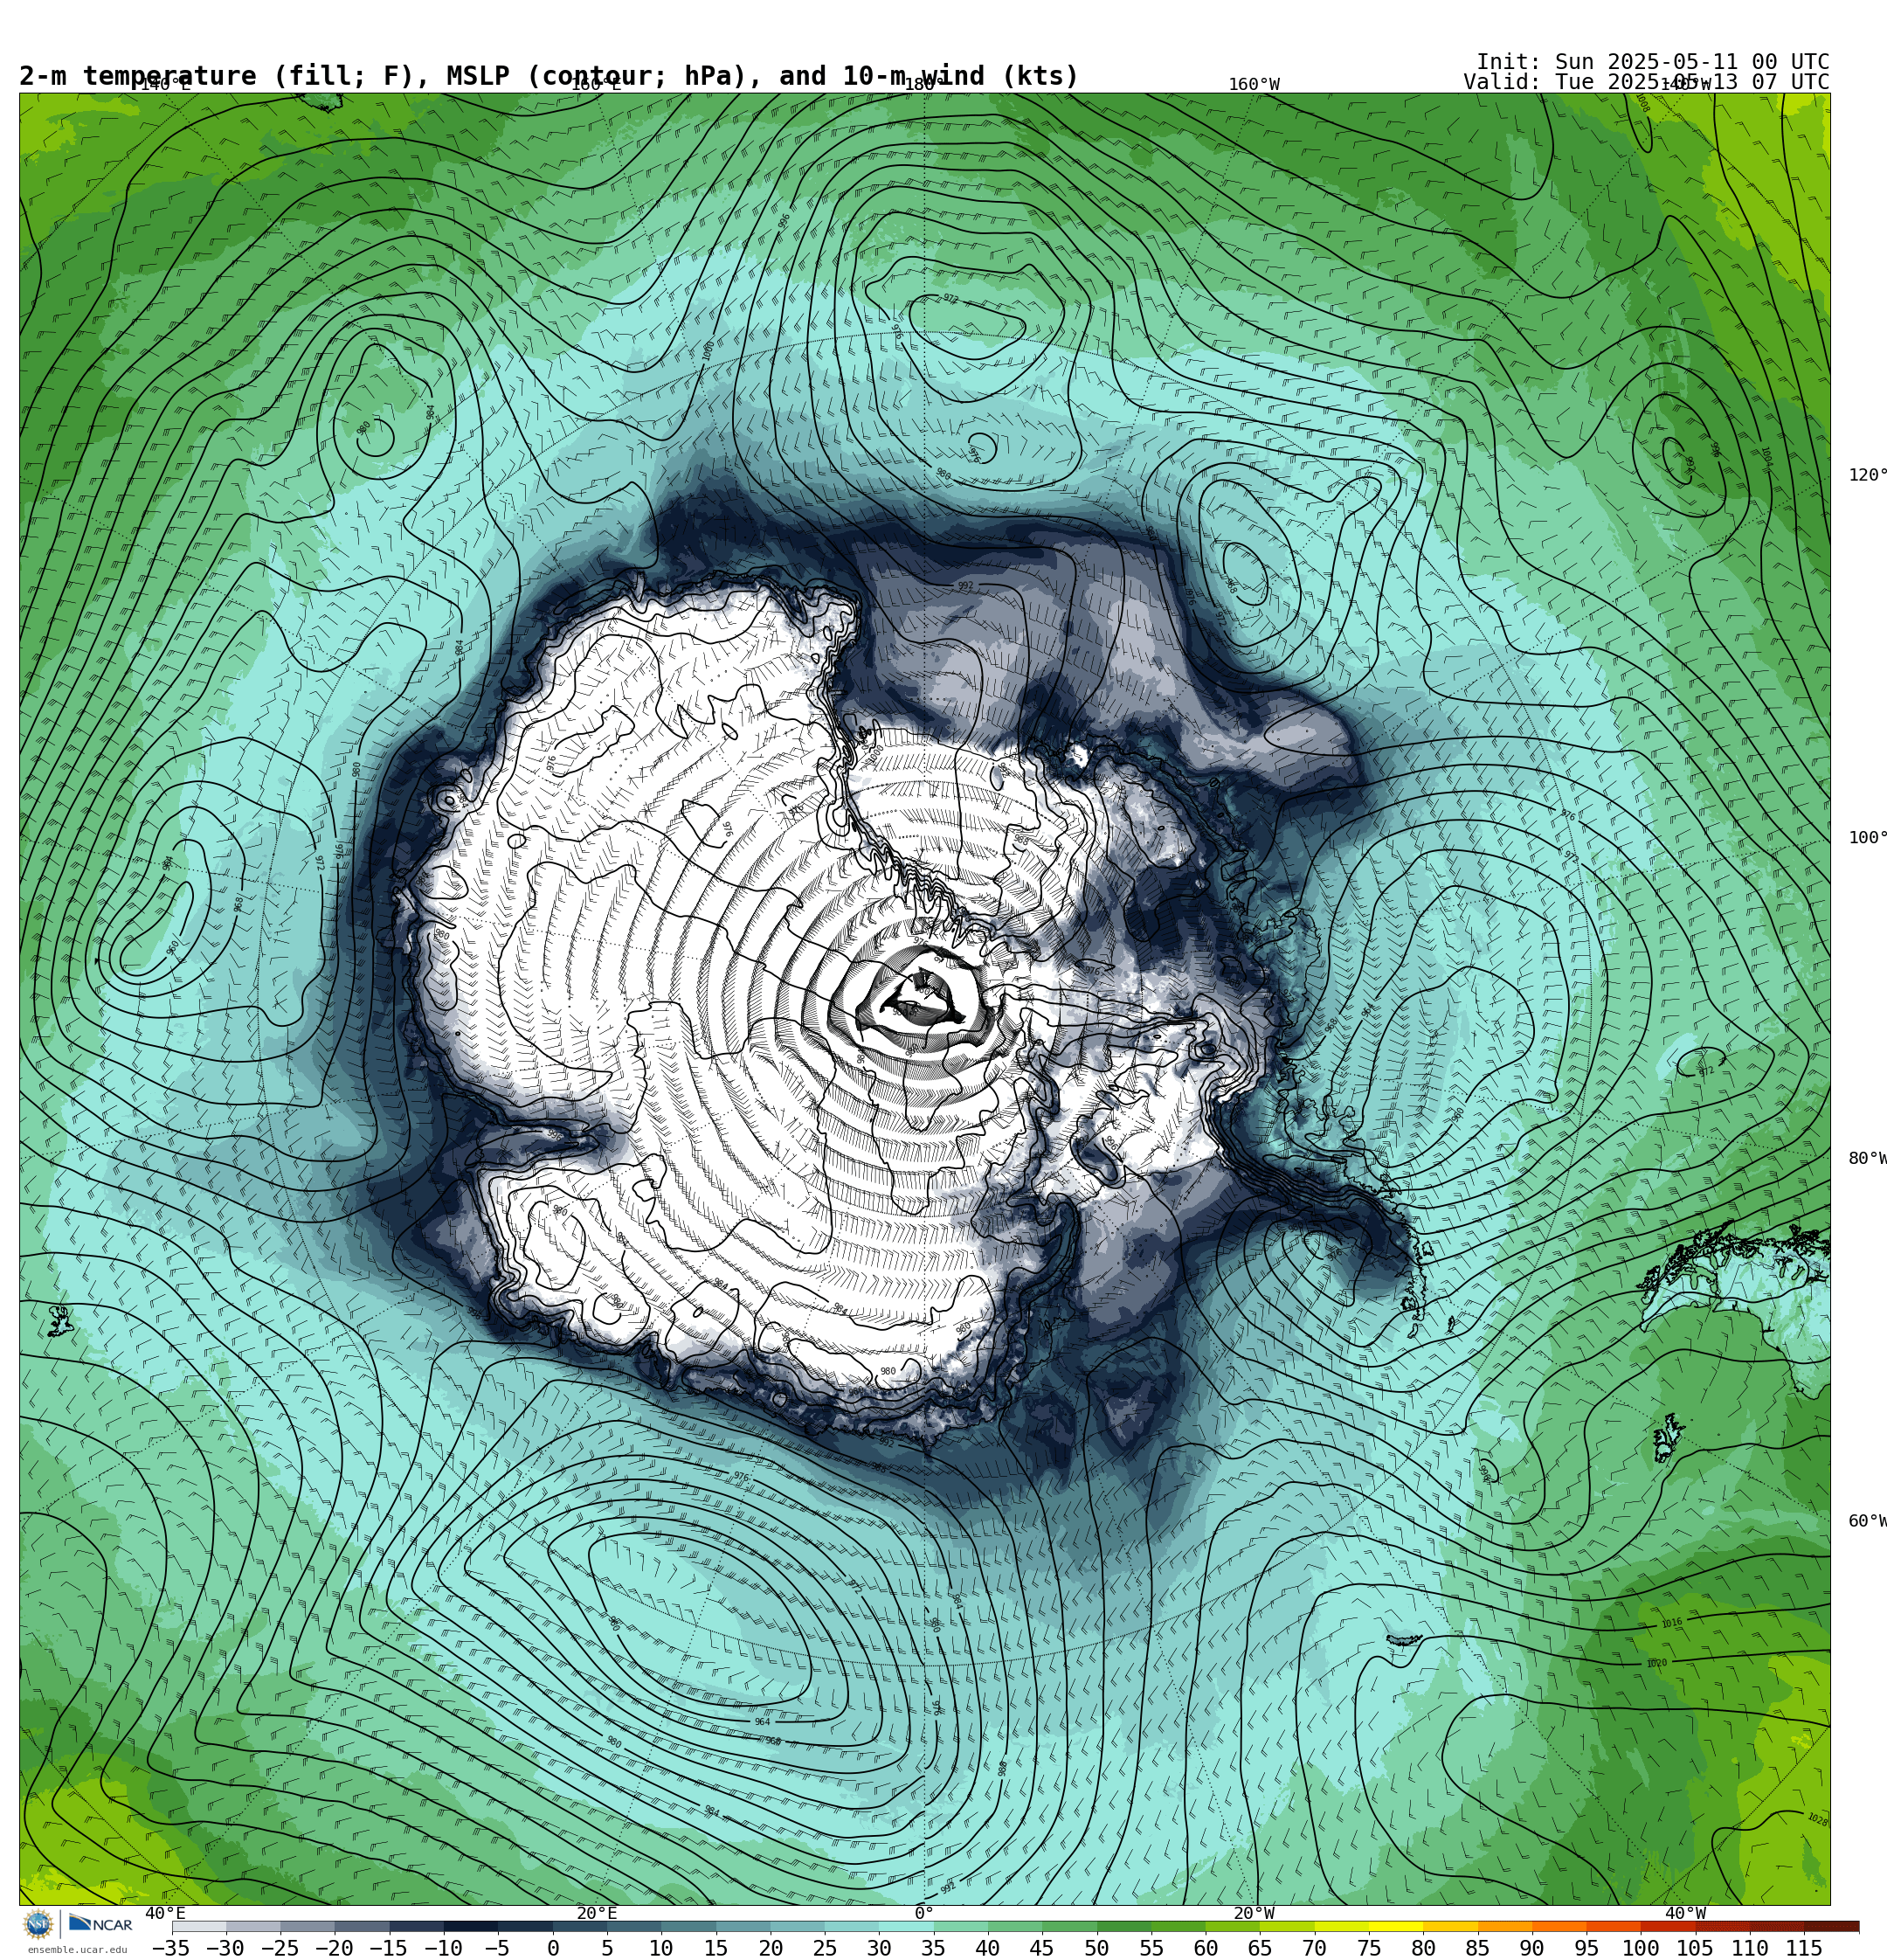Click the 40°W longitude label at the bottom

[x=1686, y=1914]
